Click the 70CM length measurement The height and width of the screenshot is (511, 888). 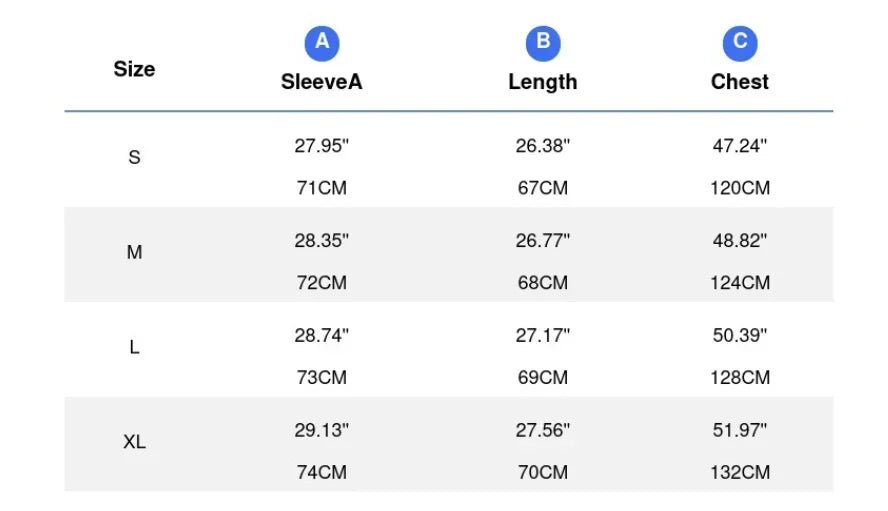(x=543, y=472)
